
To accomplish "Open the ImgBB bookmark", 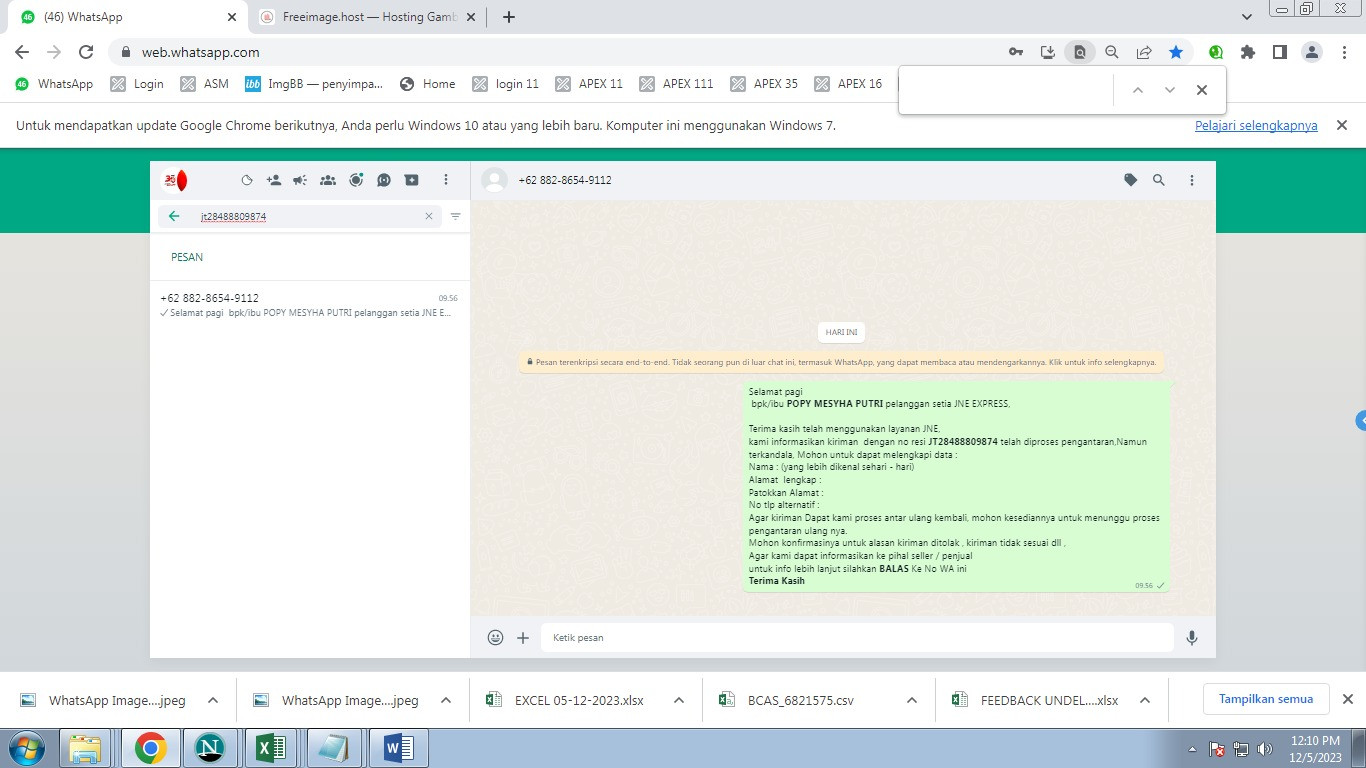I will pos(314,84).
